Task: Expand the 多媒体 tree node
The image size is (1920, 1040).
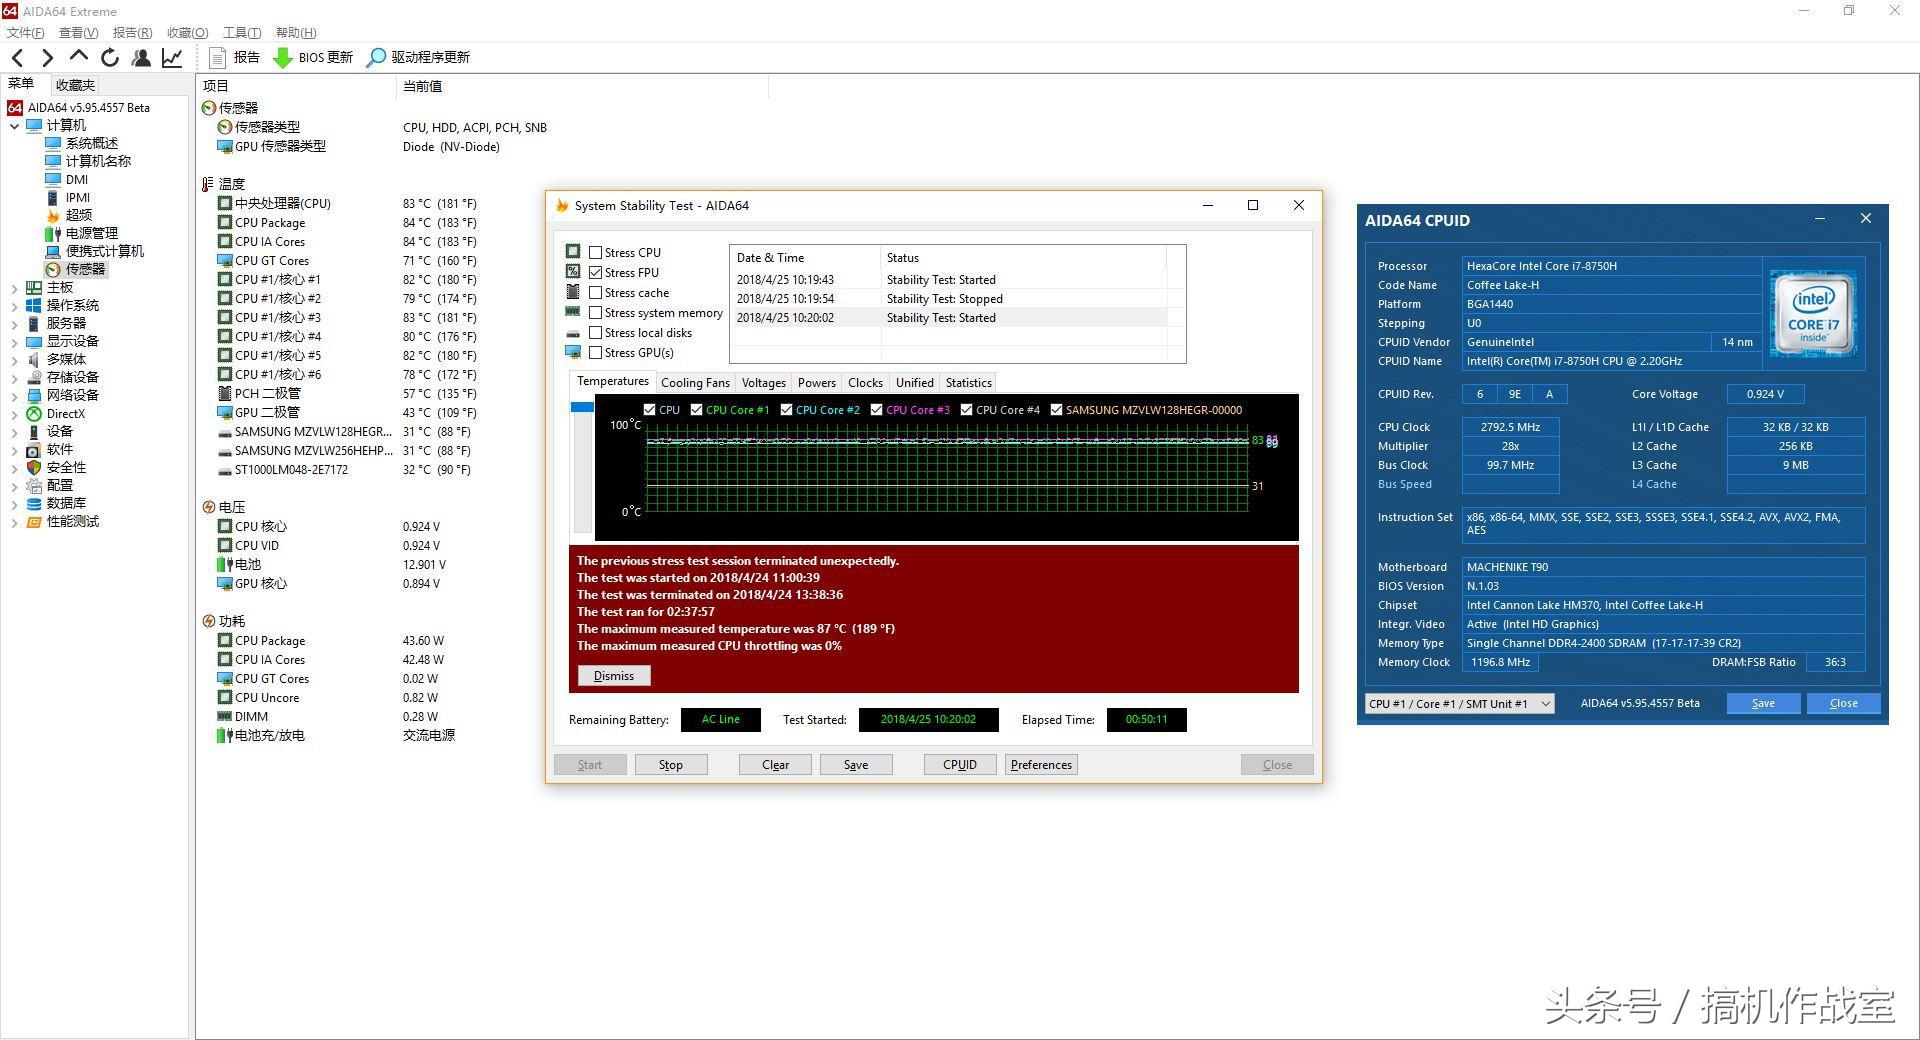Action: coord(14,360)
